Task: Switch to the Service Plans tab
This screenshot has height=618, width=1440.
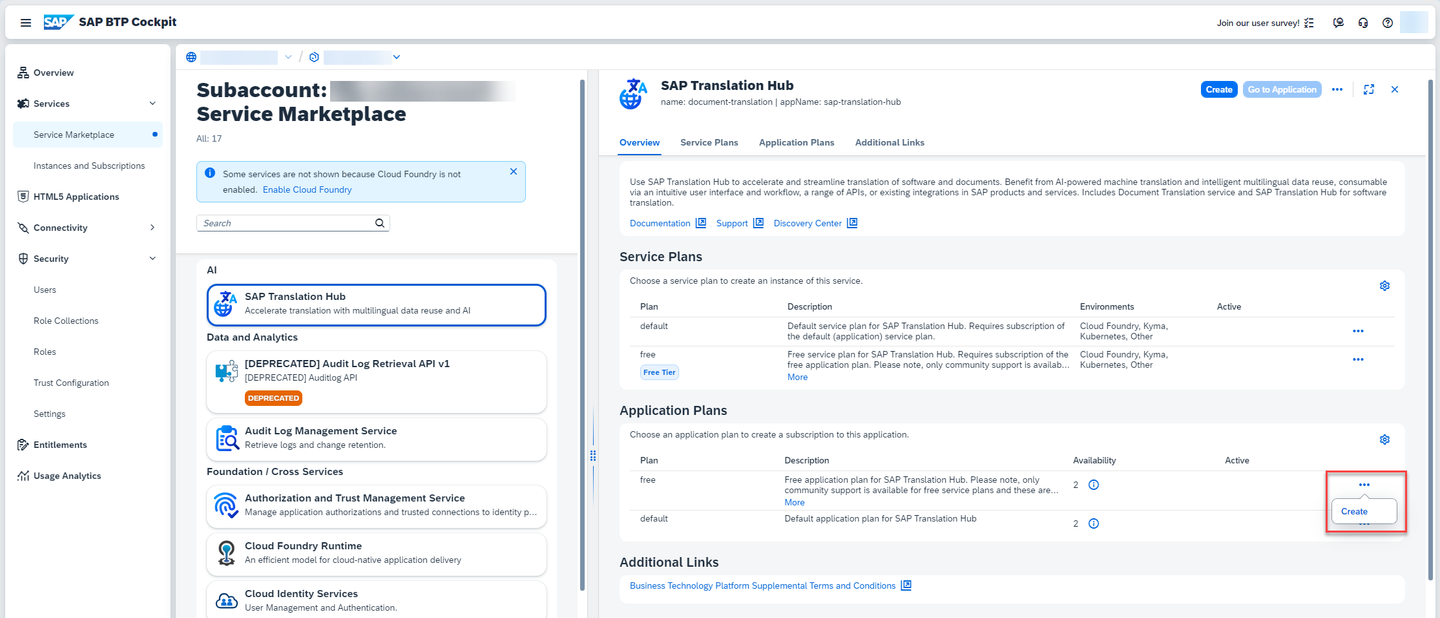Action: [709, 143]
